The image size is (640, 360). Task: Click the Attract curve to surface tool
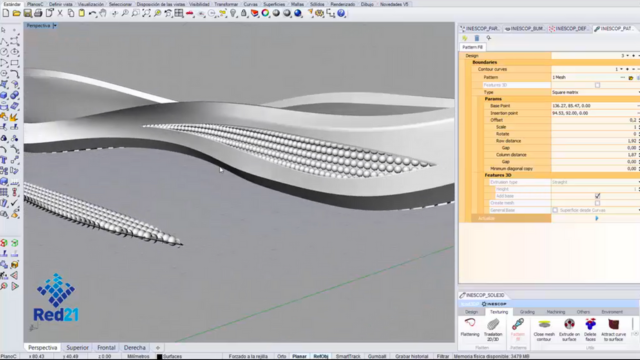(x=613, y=330)
